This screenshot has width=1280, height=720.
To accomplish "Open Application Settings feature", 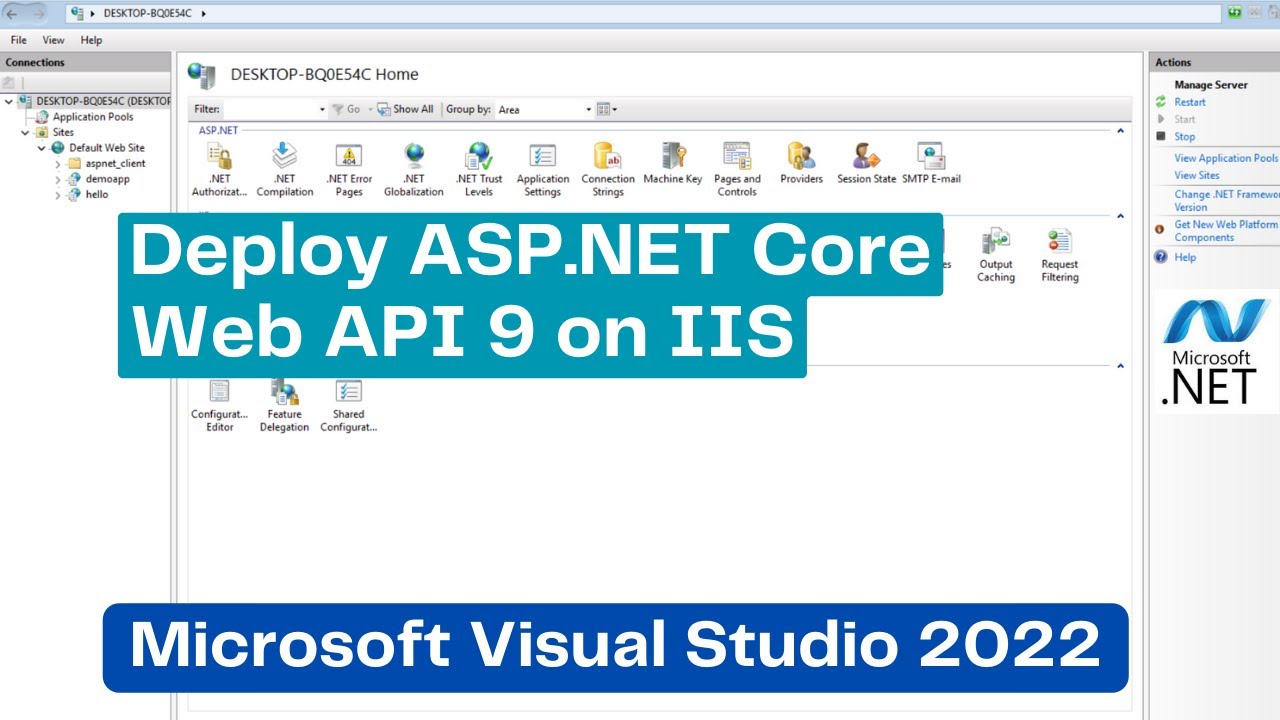I will (542, 169).
